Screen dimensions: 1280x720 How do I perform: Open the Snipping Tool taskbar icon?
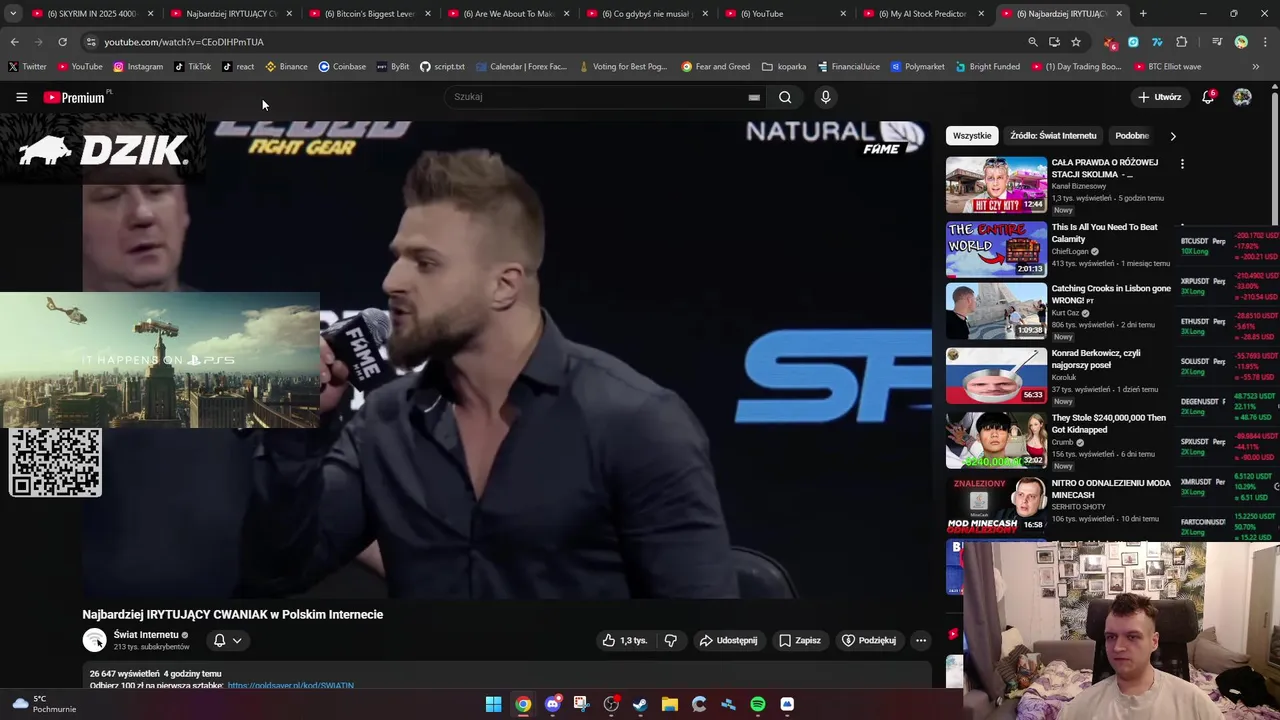[581, 704]
